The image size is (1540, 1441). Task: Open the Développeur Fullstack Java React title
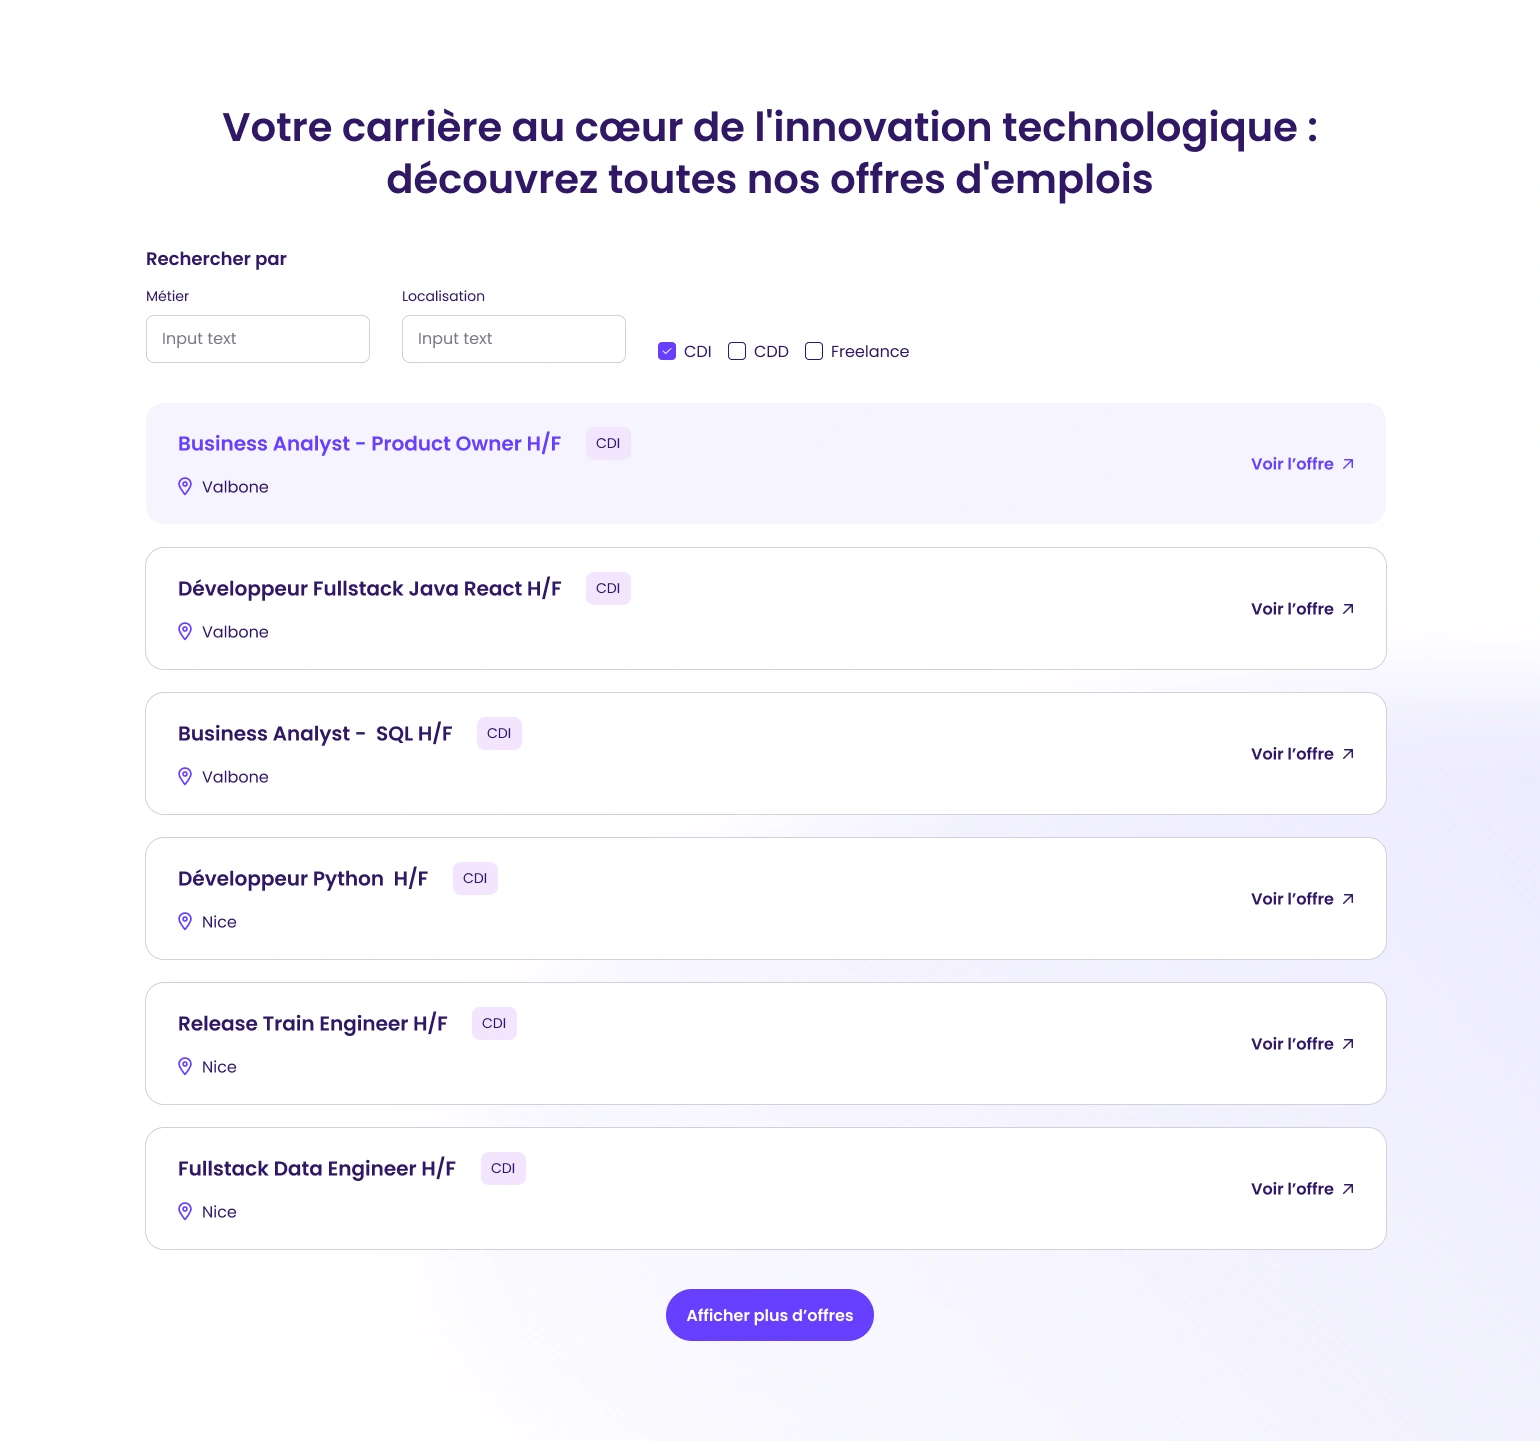(369, 589)
